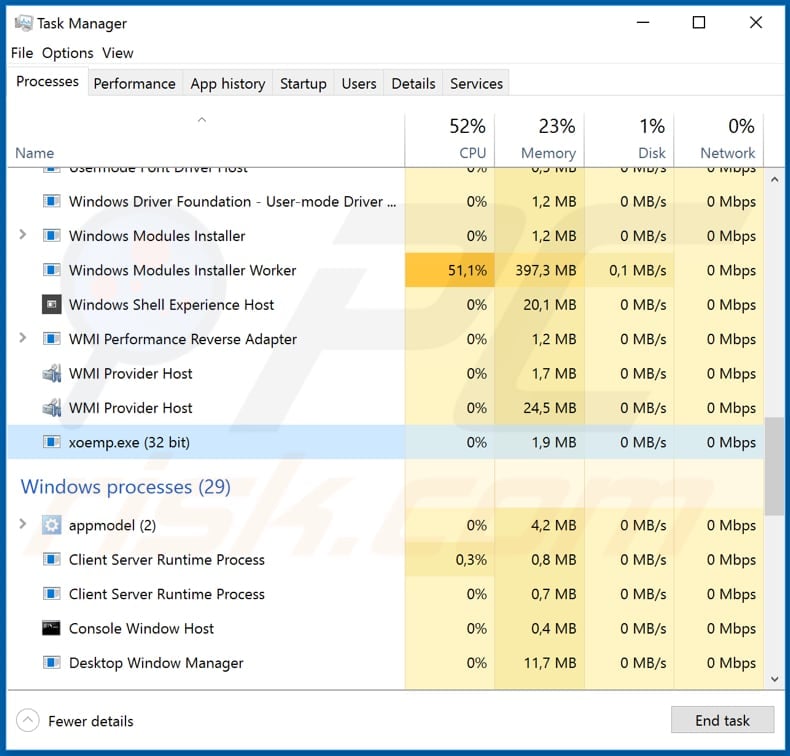Click the appmodel gear icon
The image size is (790, 756).
click(51, 525)
